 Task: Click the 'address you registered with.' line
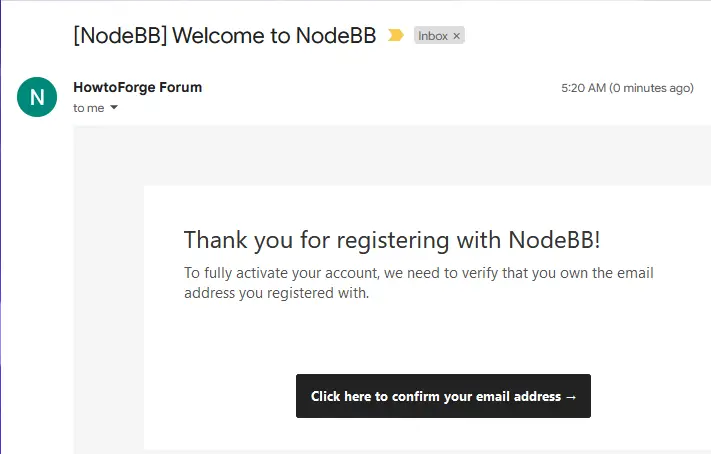(x=277, y=293)
